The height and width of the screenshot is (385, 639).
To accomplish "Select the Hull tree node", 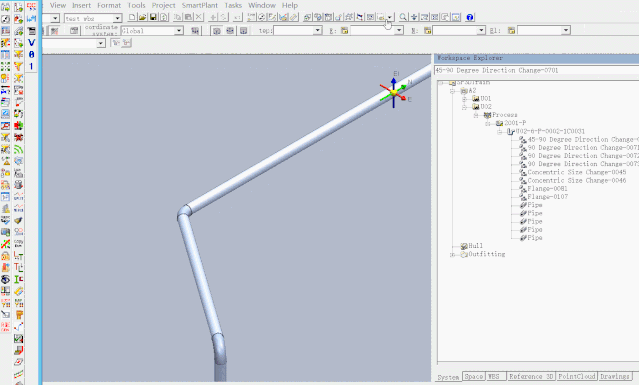I will (x=475, y=246).
